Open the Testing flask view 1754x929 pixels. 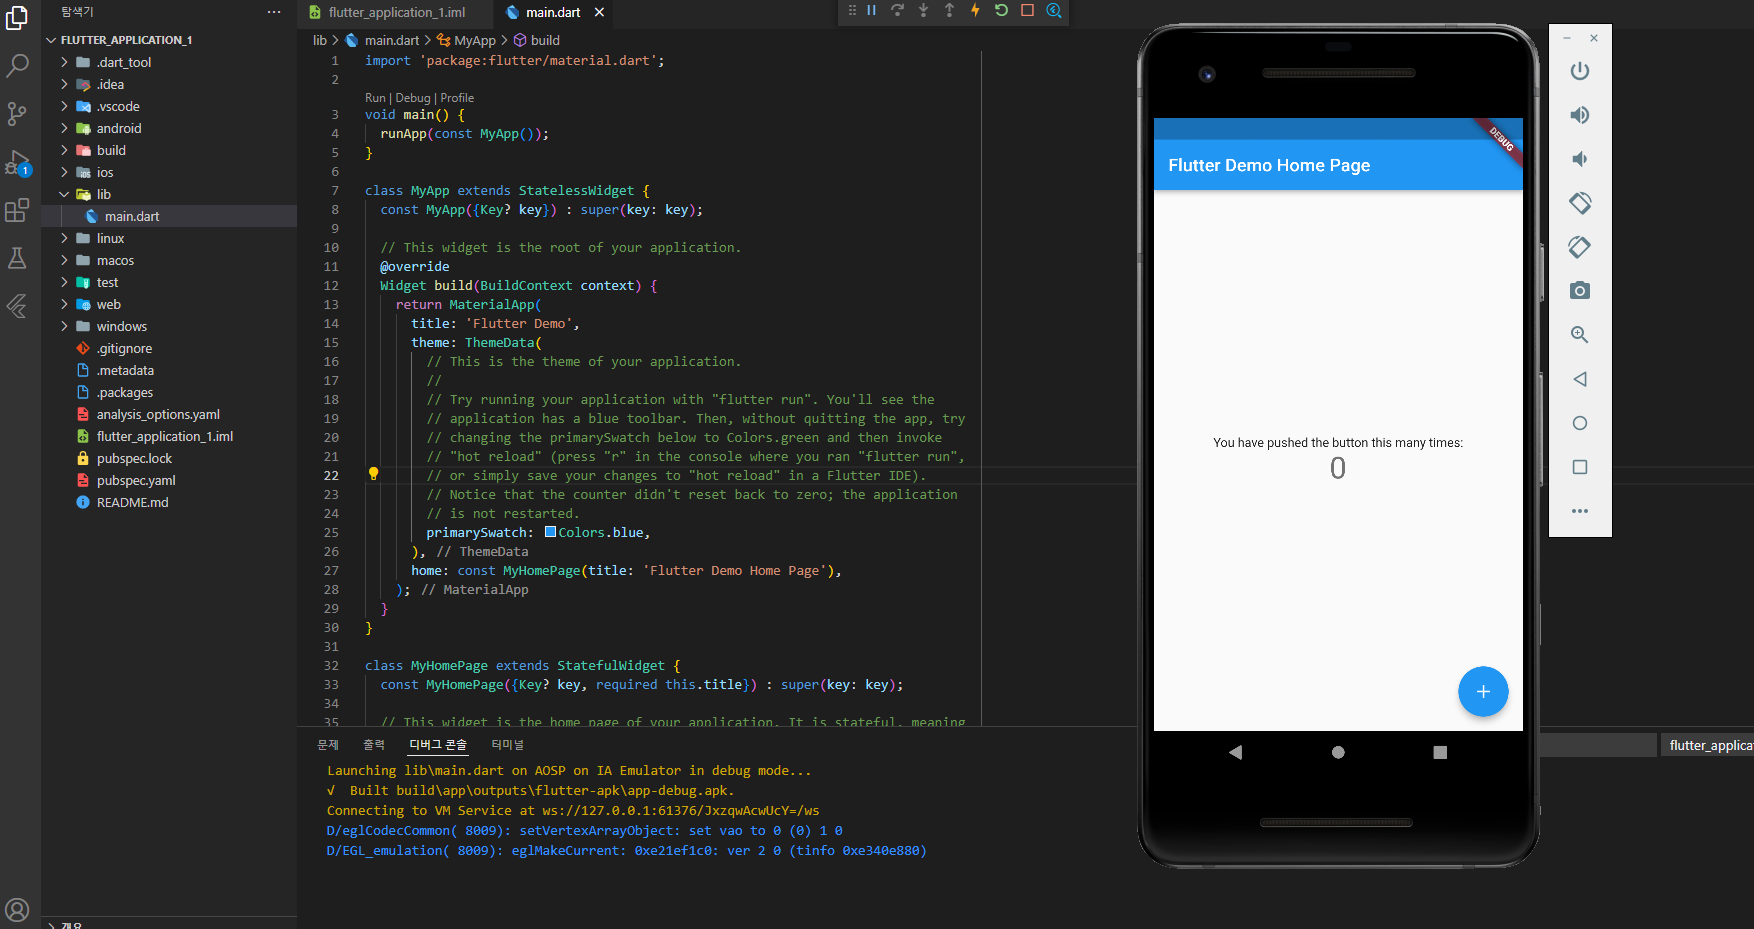click(x=17, y=258)
